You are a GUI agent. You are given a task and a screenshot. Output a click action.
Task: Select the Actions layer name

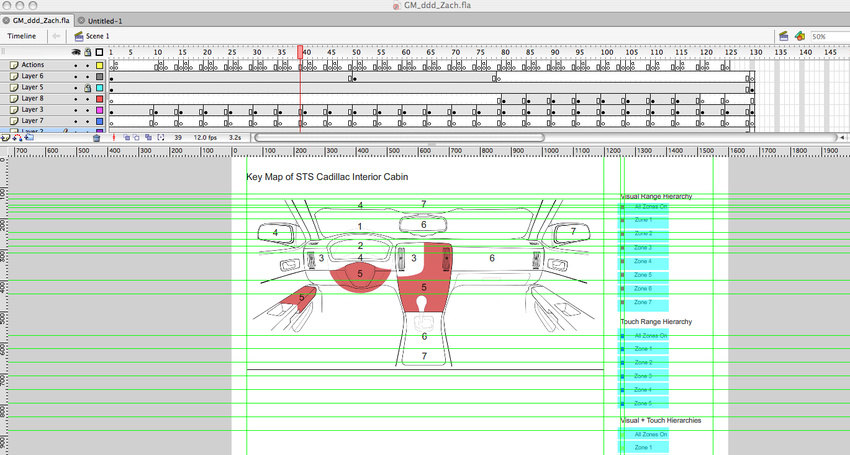tap(33, 65)
